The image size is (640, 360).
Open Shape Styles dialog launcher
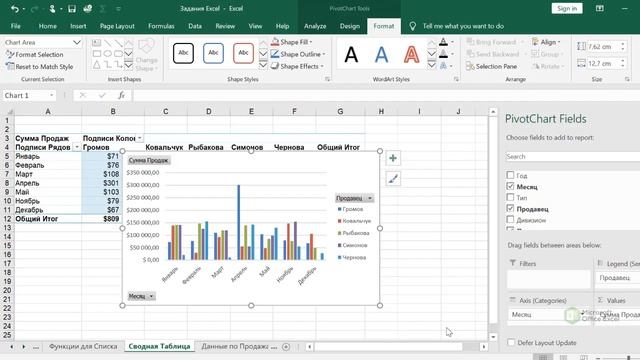pyautogui.click(x=327, y=79)
